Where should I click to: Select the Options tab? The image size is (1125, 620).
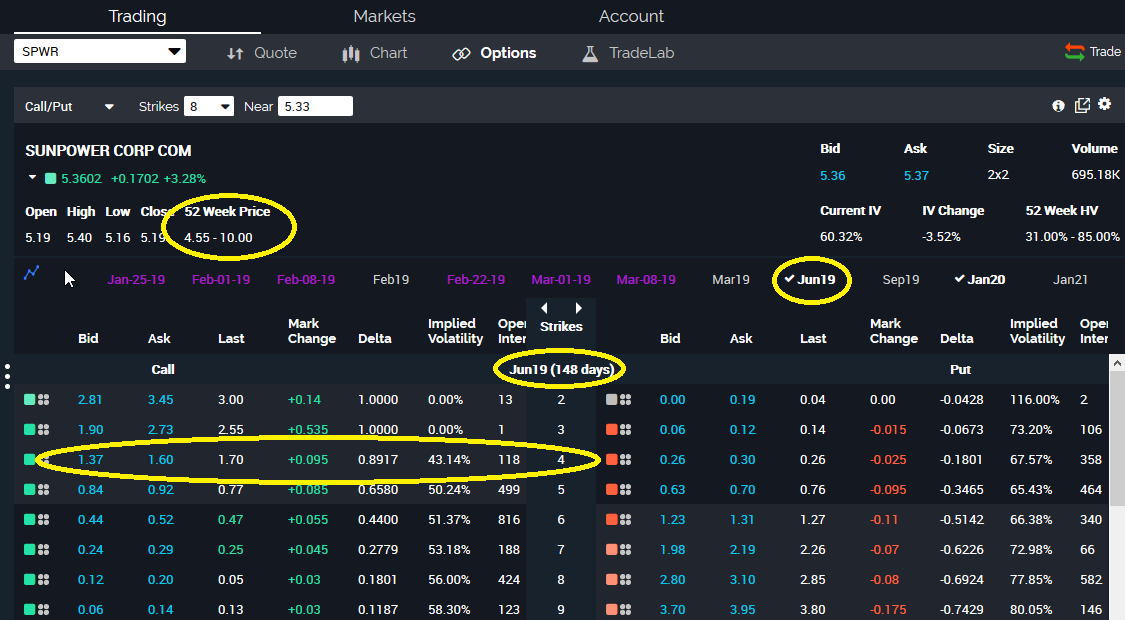coord(494,53)
